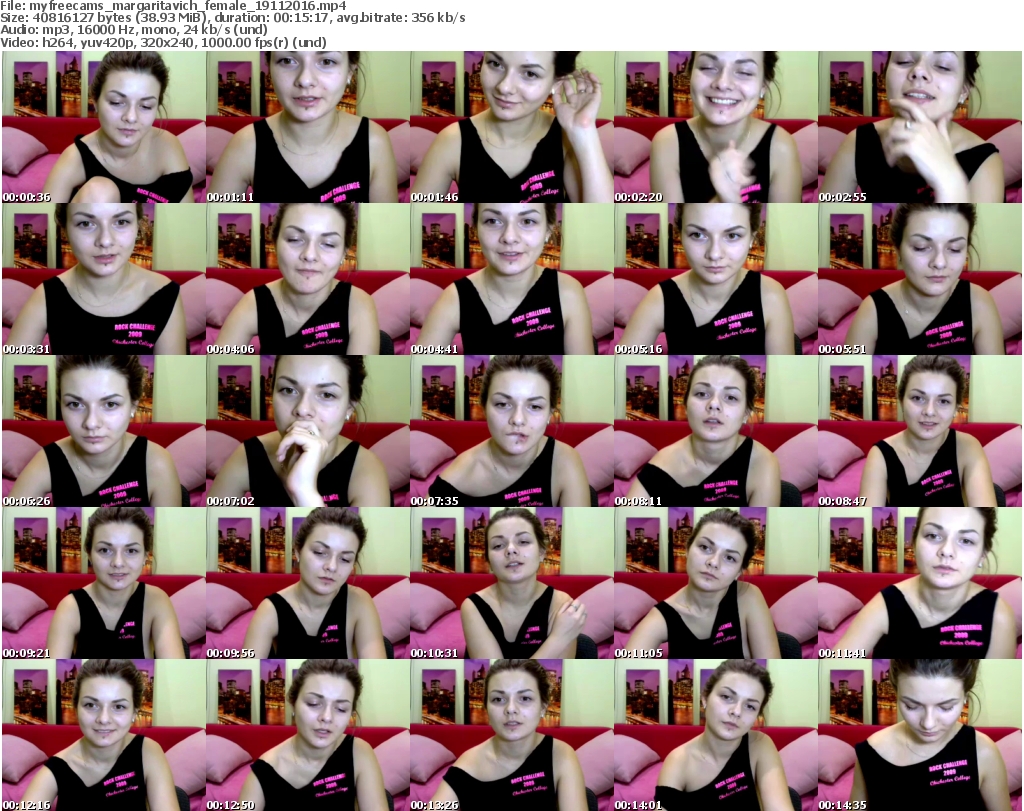Click the 00:14:01 timestamp label

pos(636,803)
